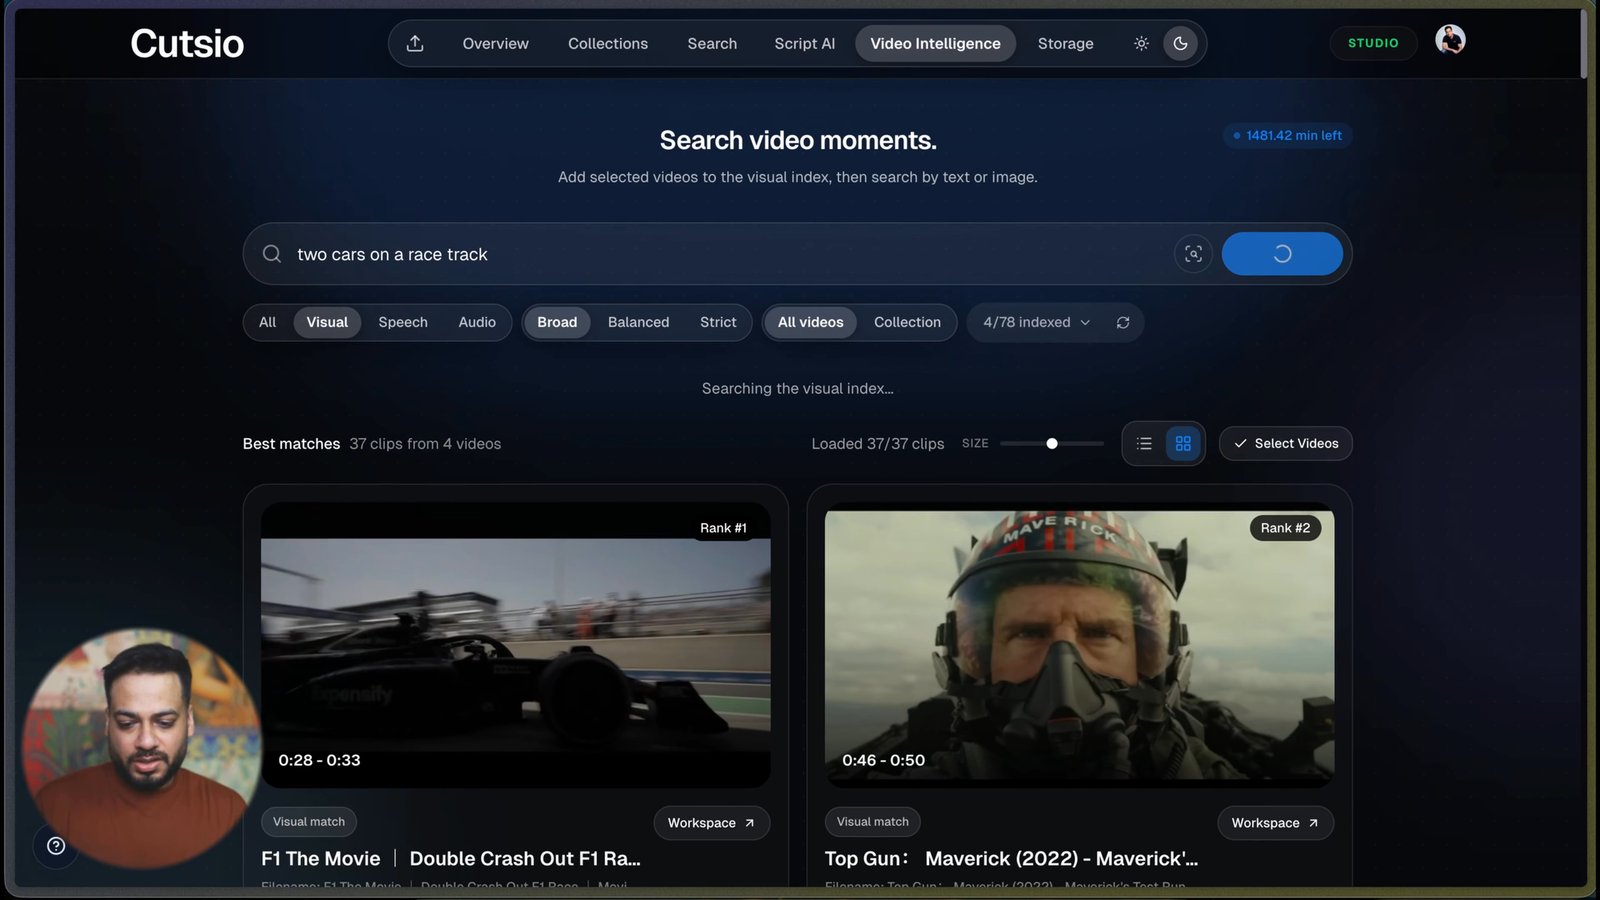Image resolution: width=1600 pixels, height=900 pixels.
Task: Click the 1481.42 min left badge
Action: (x=1288, y=135)
